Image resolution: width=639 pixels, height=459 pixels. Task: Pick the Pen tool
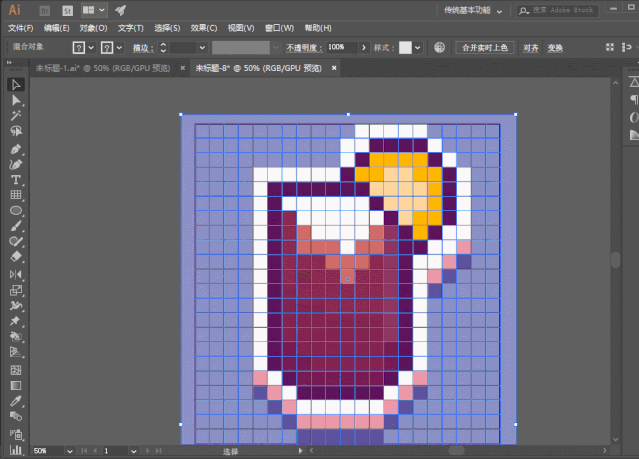click(16, 148)
